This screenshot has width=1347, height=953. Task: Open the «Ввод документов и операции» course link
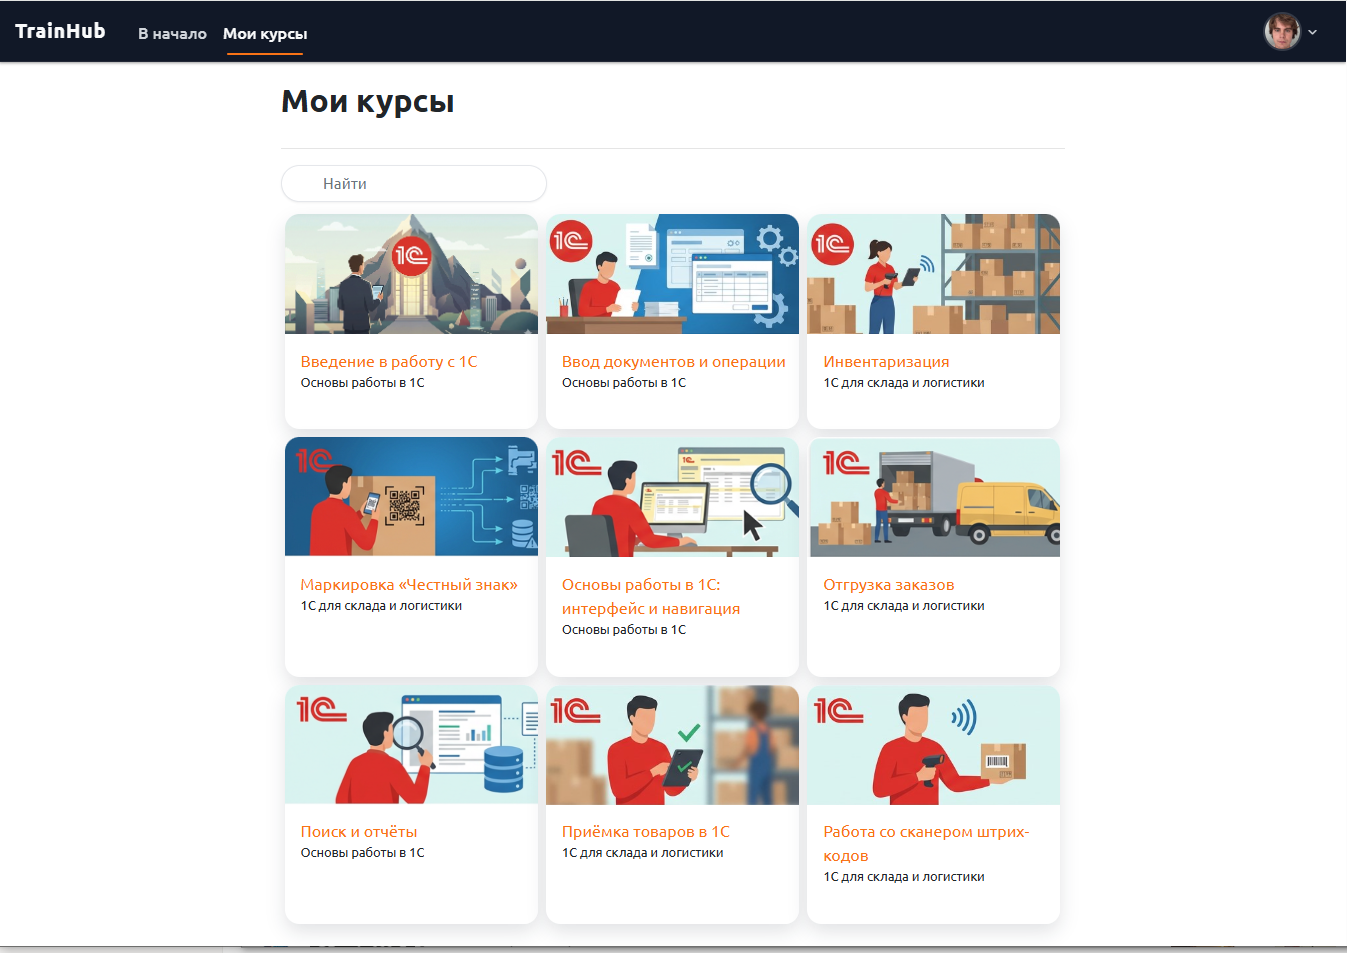(x=673, y=362)
